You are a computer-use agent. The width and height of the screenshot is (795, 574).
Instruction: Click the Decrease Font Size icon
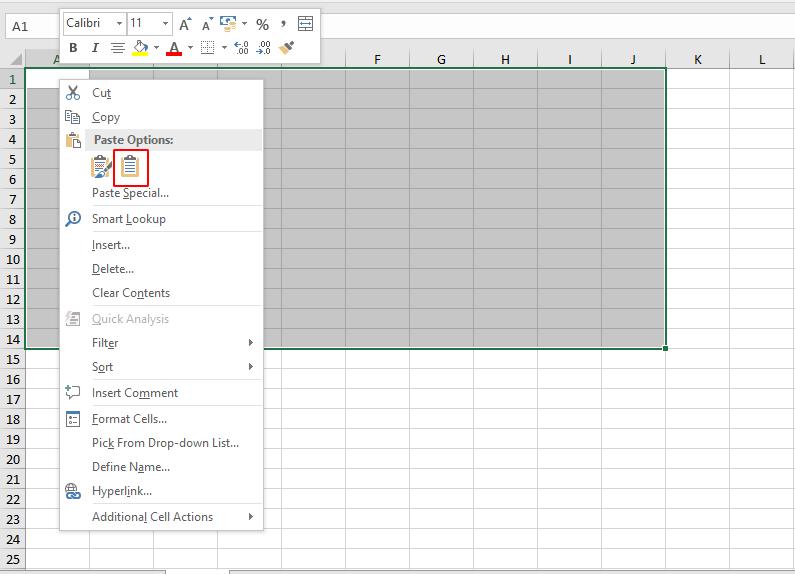pos(207,23)
